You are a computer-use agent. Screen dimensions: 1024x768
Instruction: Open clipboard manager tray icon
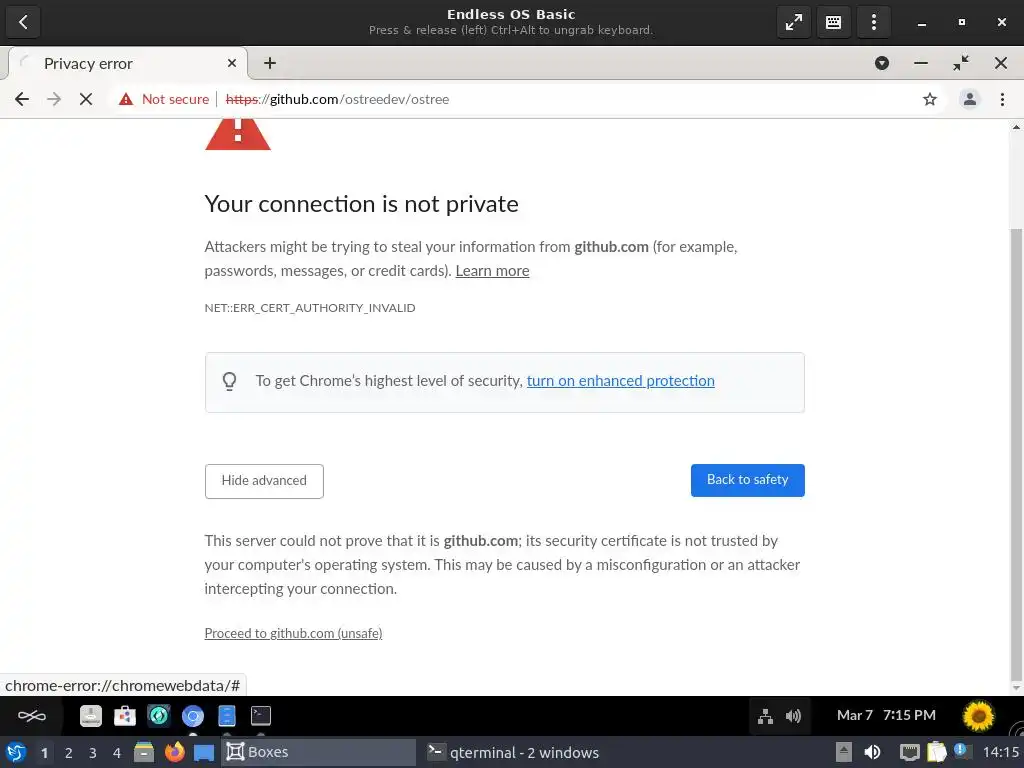pyautogui.click(x=936, y=753)
